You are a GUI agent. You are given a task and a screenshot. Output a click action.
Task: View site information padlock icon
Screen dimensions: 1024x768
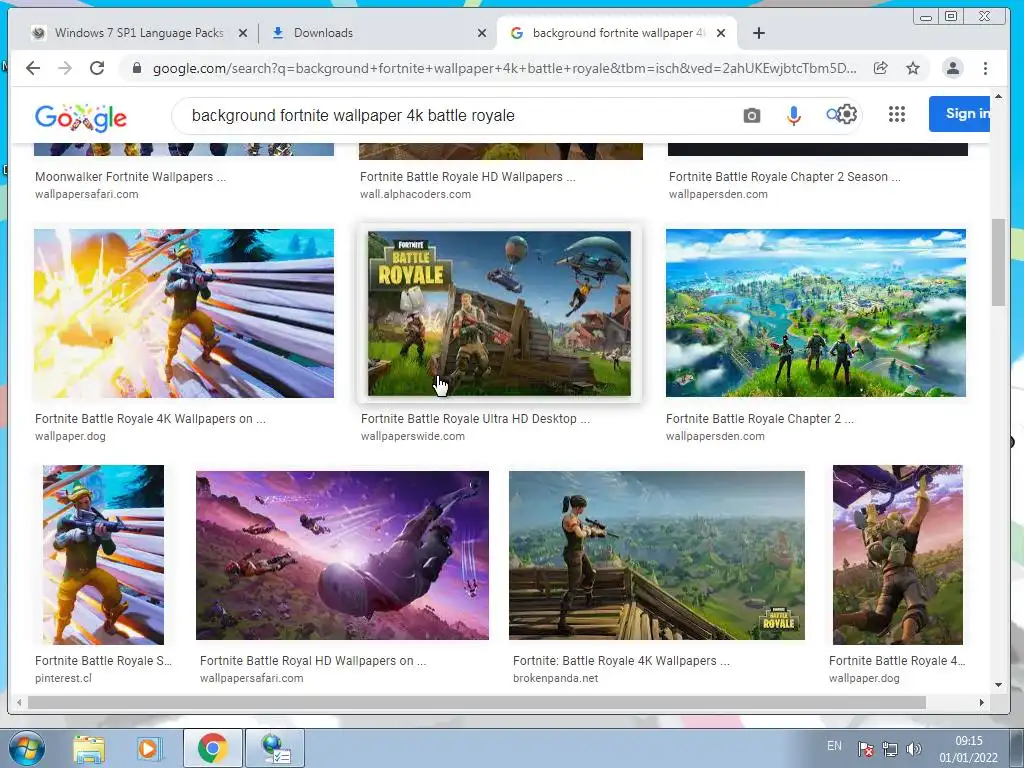136,68
